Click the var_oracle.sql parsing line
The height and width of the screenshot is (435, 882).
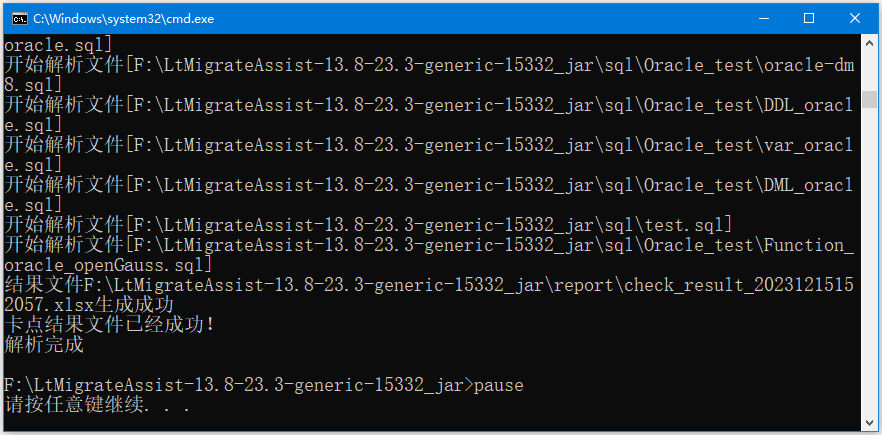pyautogui.click(x=429, y=155)
